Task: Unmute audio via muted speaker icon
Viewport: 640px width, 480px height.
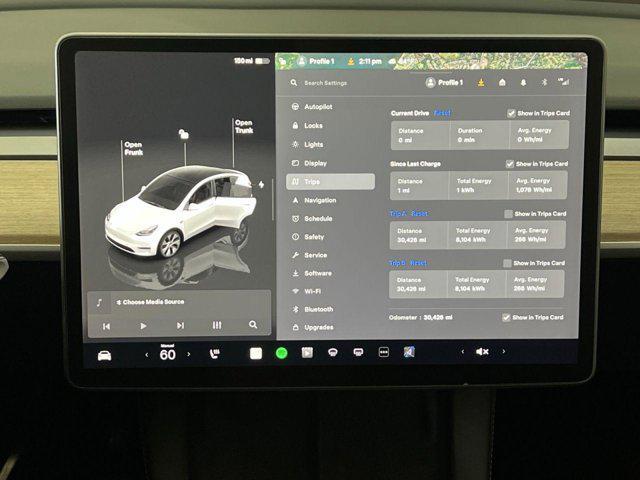Action: tap(482, 351)
